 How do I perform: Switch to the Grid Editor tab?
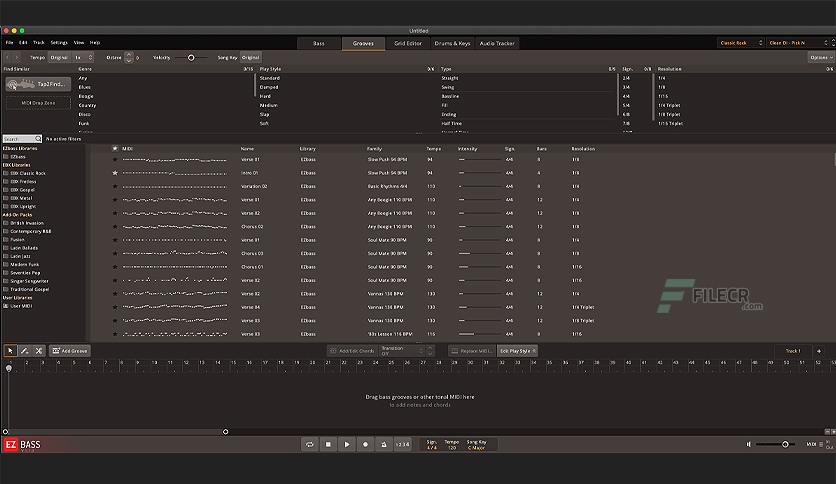click(408, 43)
